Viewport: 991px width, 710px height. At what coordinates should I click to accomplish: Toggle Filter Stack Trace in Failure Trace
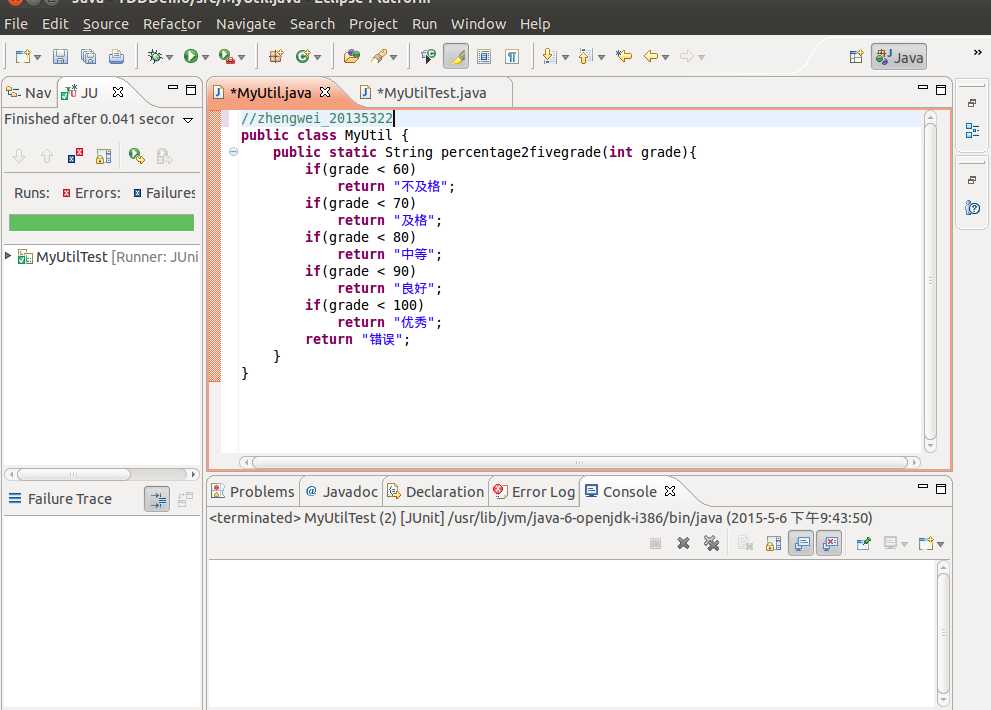pos(157,499)
